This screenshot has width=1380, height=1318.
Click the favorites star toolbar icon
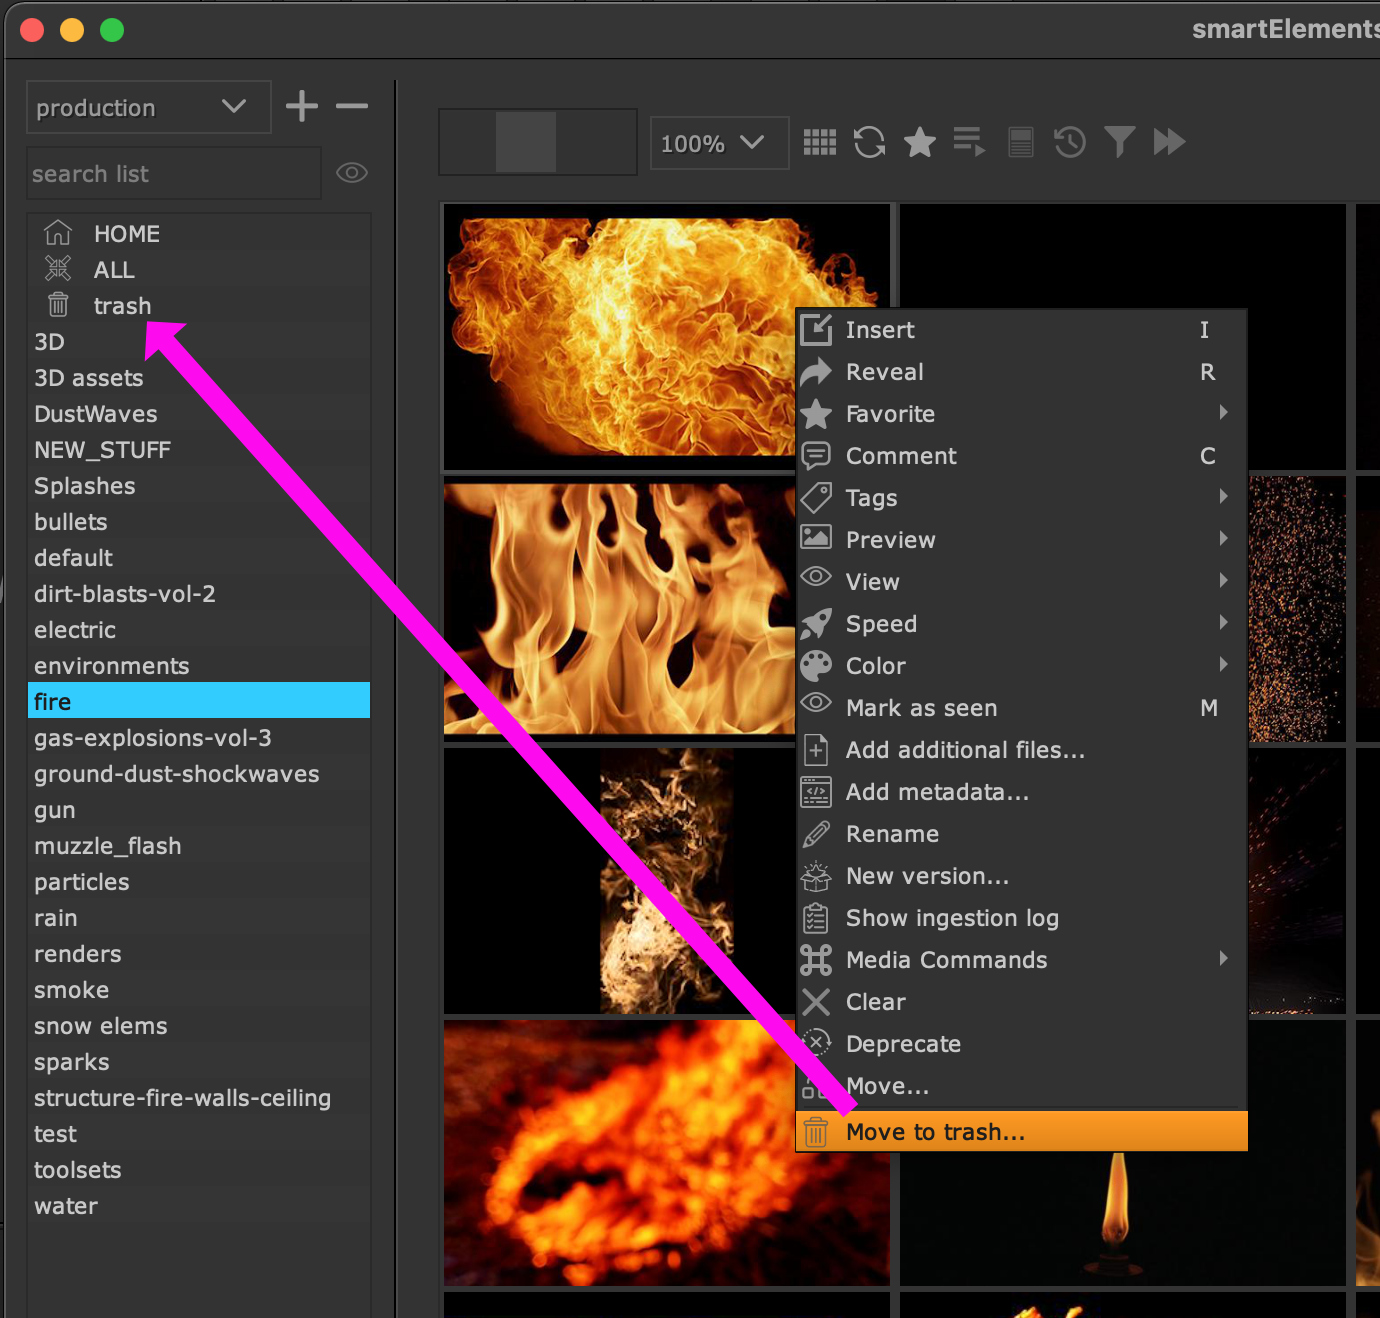point(919,143)
